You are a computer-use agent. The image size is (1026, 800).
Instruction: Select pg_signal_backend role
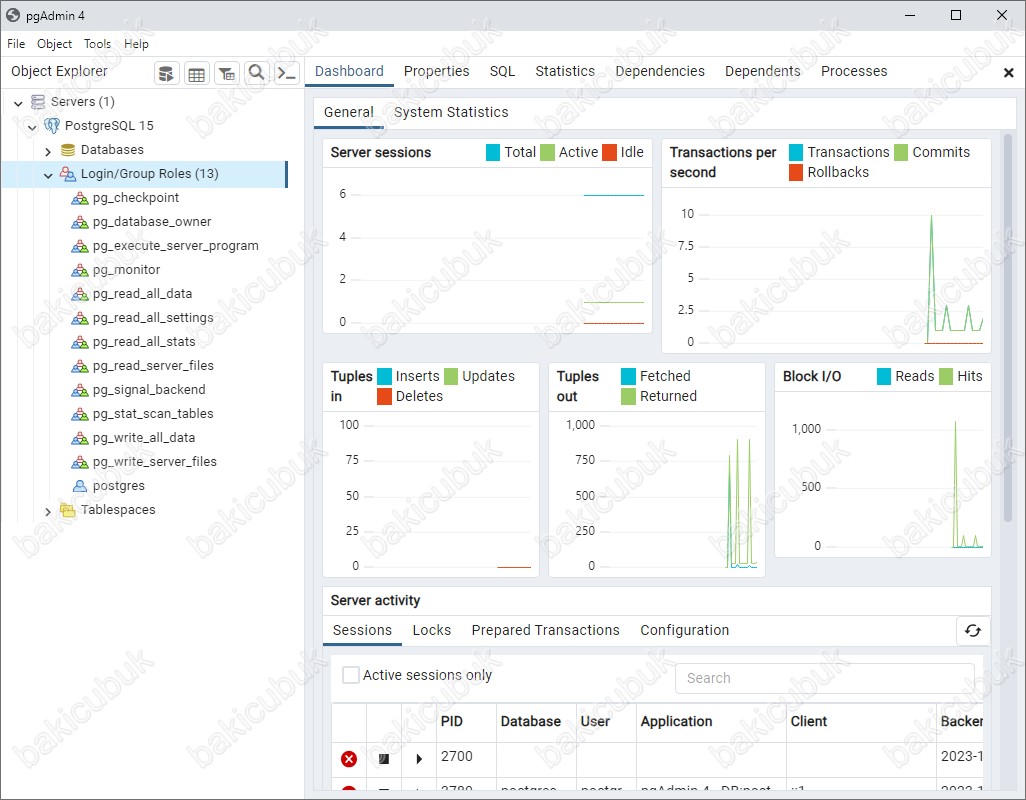point(149,390)
